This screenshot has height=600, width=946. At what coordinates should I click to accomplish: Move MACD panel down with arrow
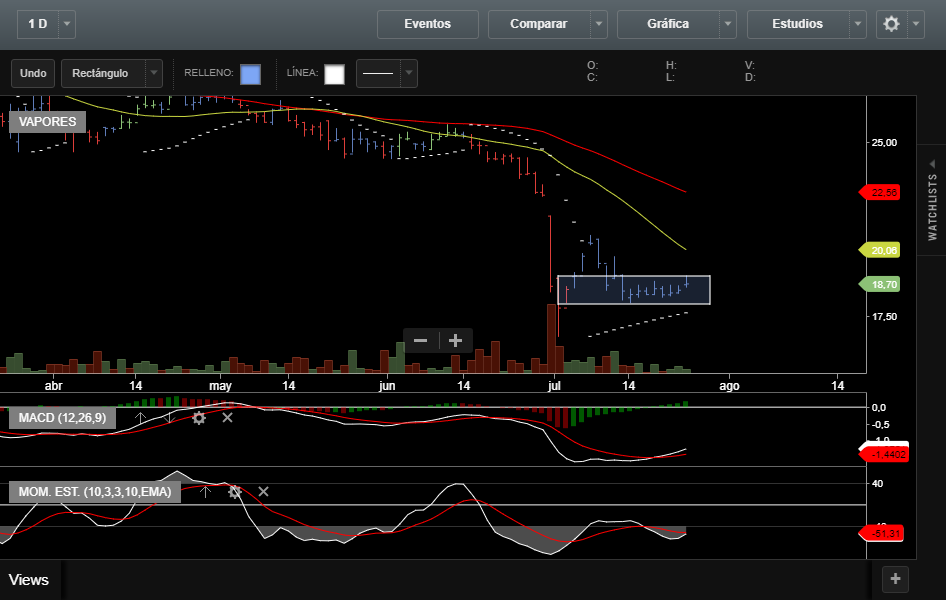(170, 417)
